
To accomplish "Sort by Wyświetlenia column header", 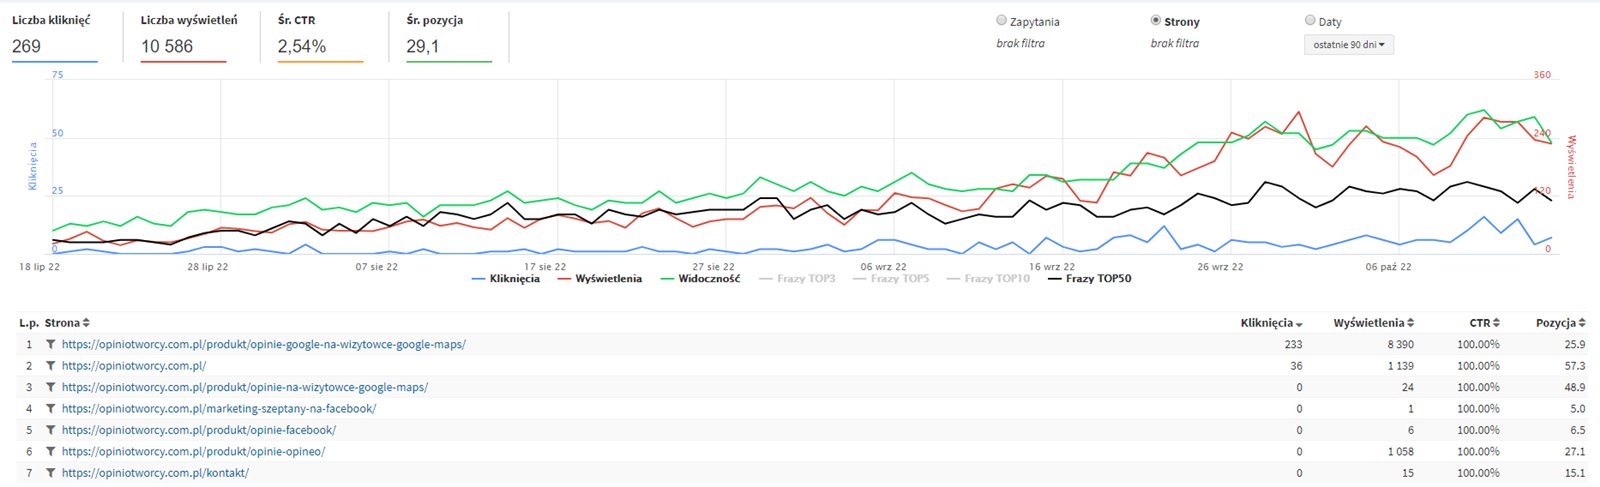I will point(1373,323).
